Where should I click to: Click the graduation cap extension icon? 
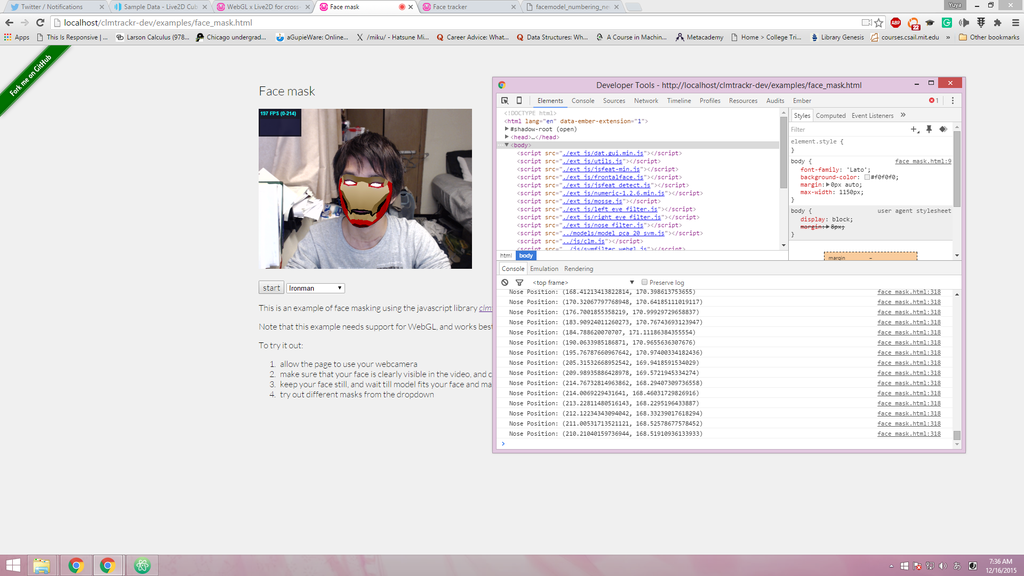(x=930, y=22)
